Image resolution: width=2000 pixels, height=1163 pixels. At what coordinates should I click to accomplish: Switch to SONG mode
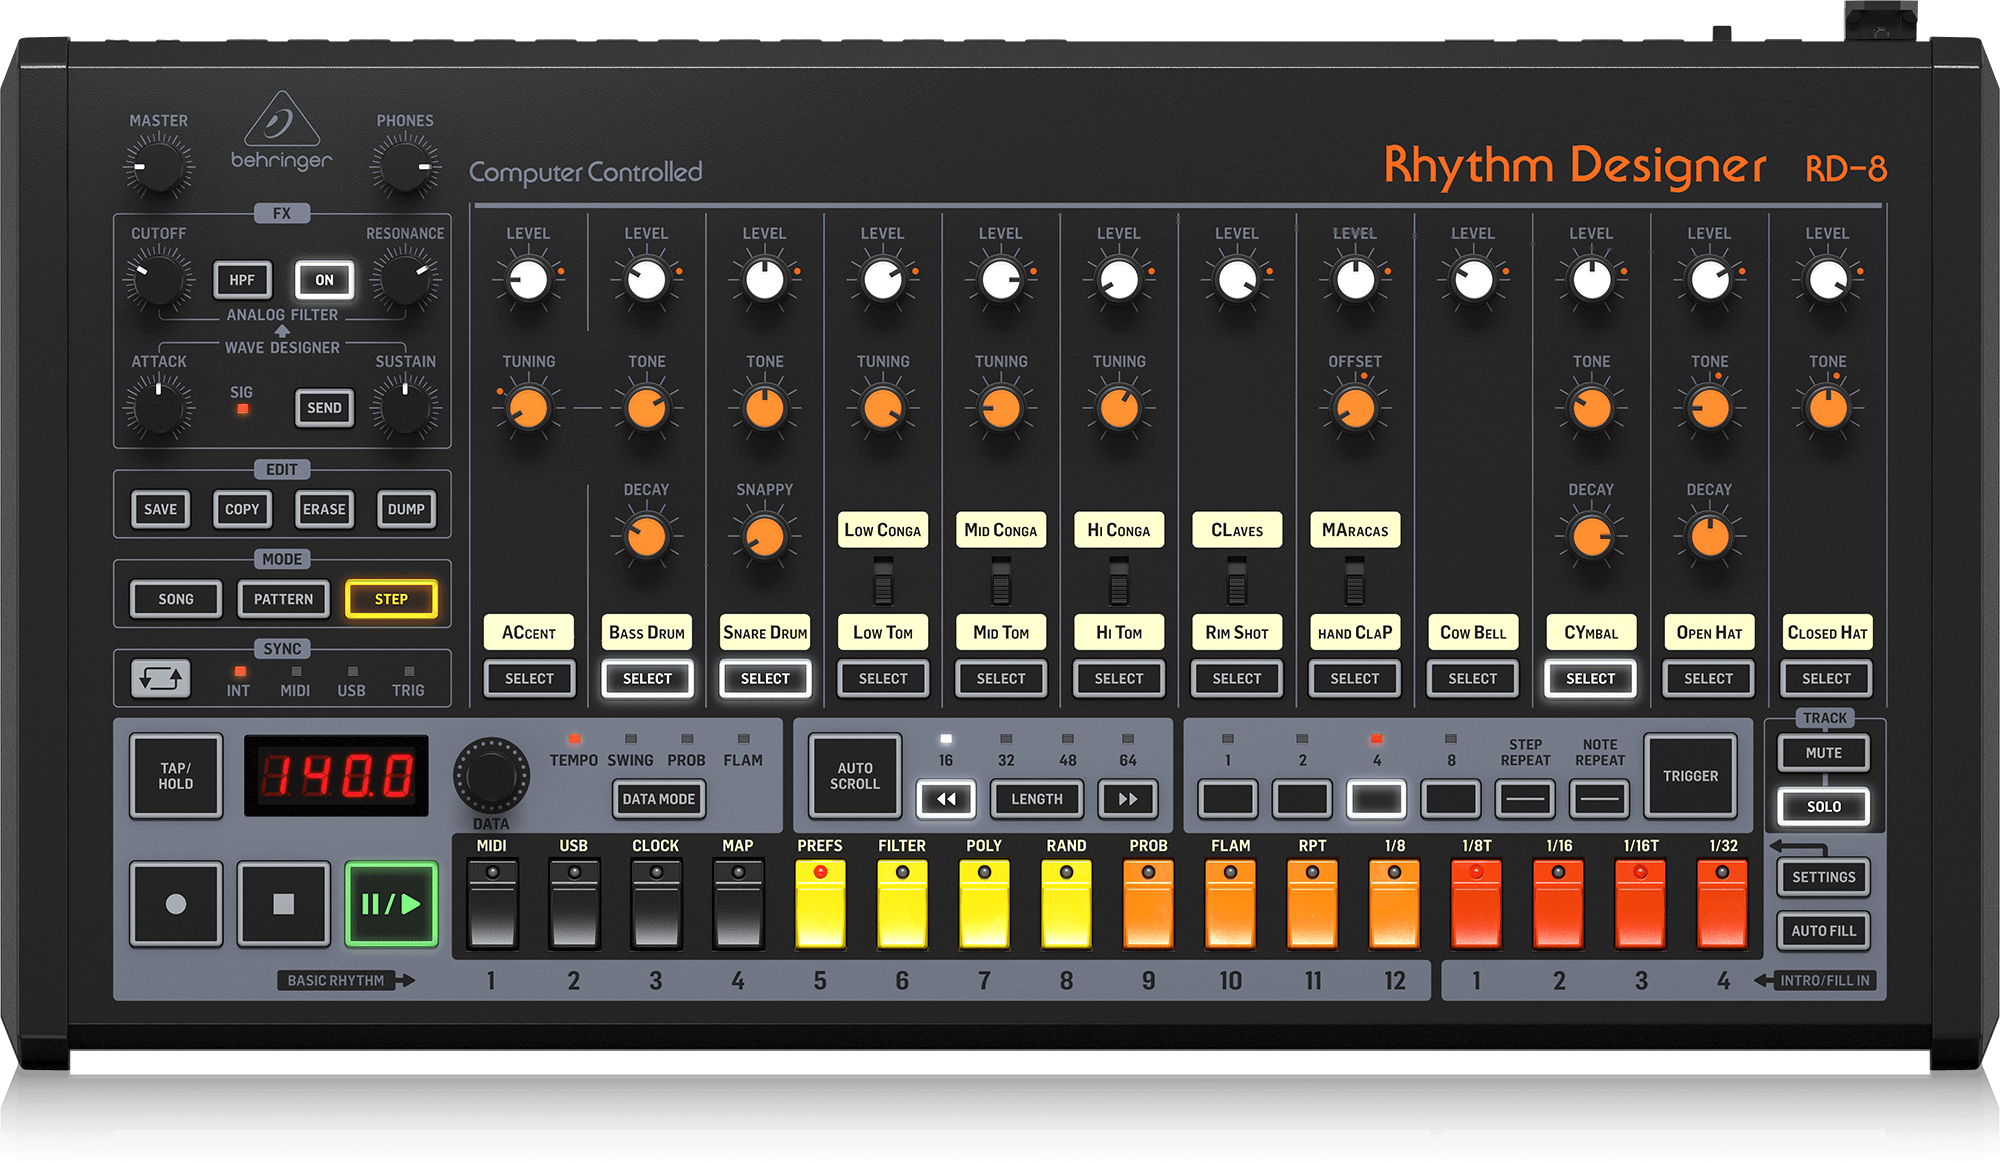pos(175,598)
